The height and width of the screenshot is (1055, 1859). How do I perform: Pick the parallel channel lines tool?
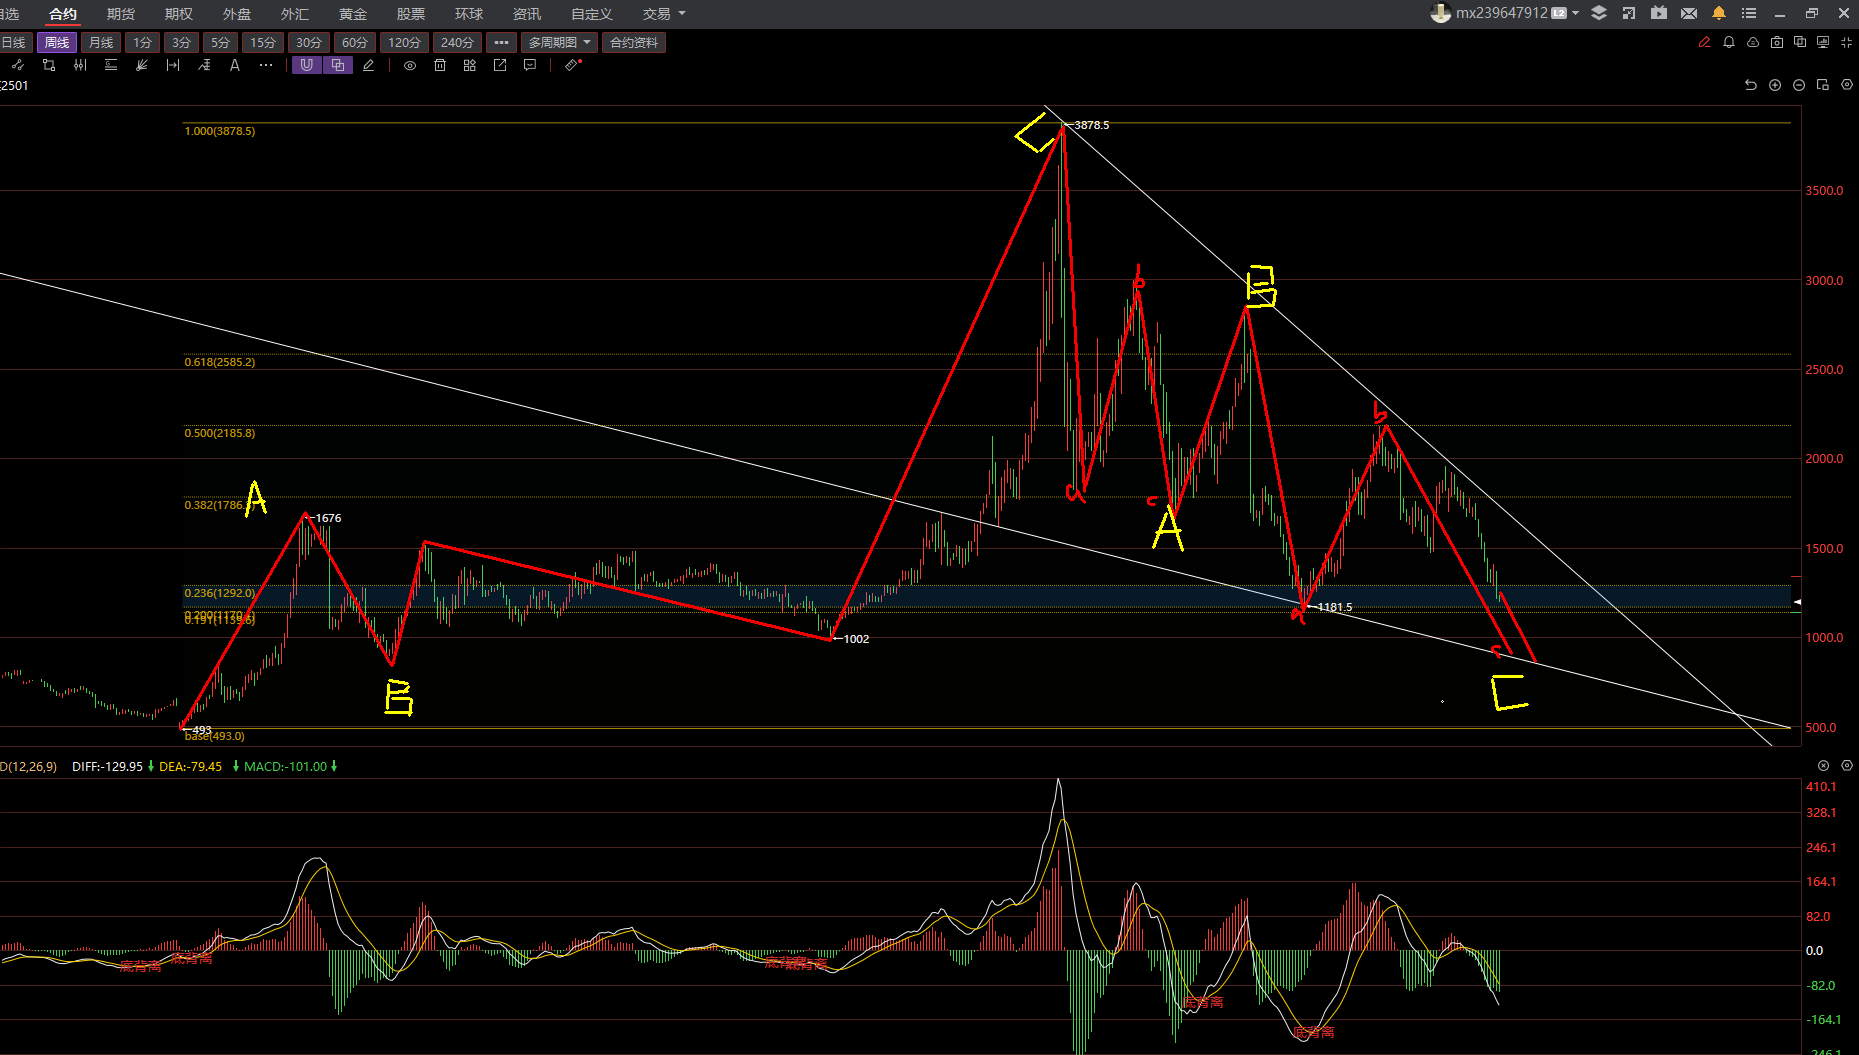tap(80, 65)
